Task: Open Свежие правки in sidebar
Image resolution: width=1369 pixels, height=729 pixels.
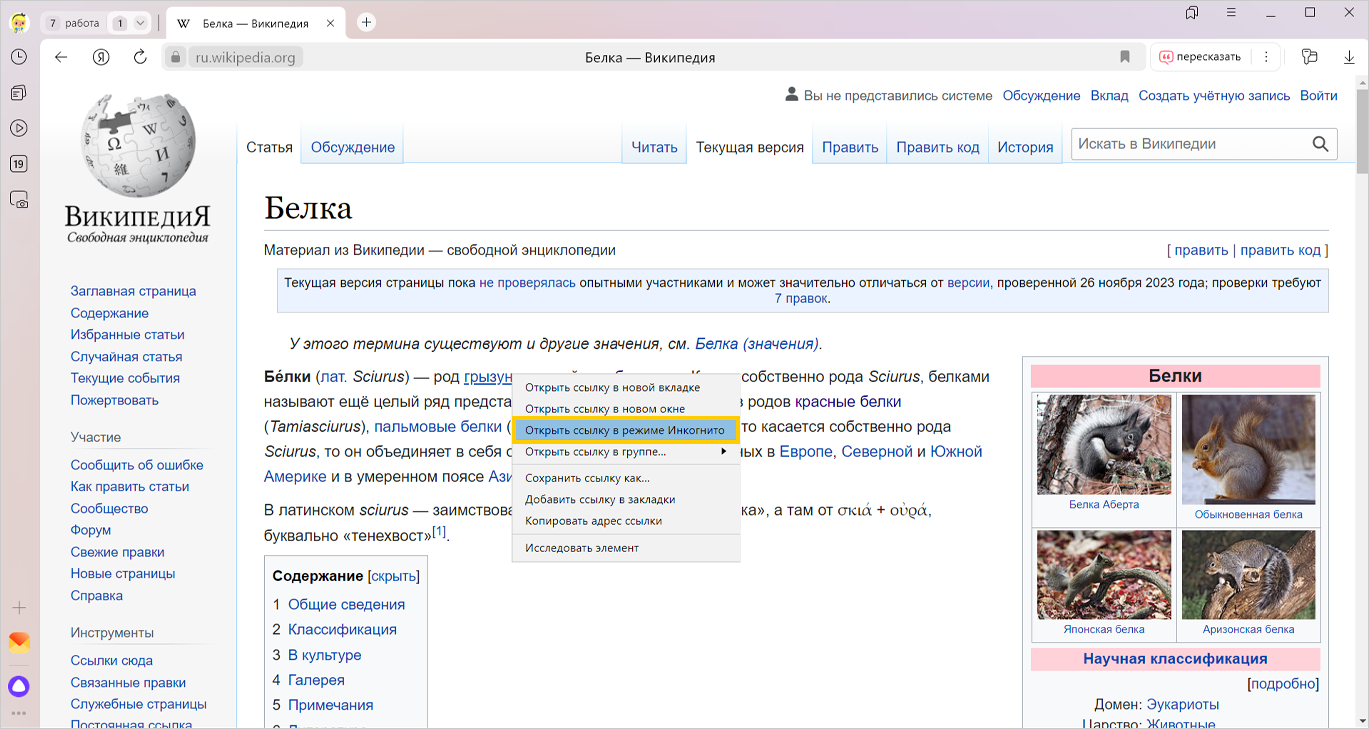Action: tap(117, 552)
